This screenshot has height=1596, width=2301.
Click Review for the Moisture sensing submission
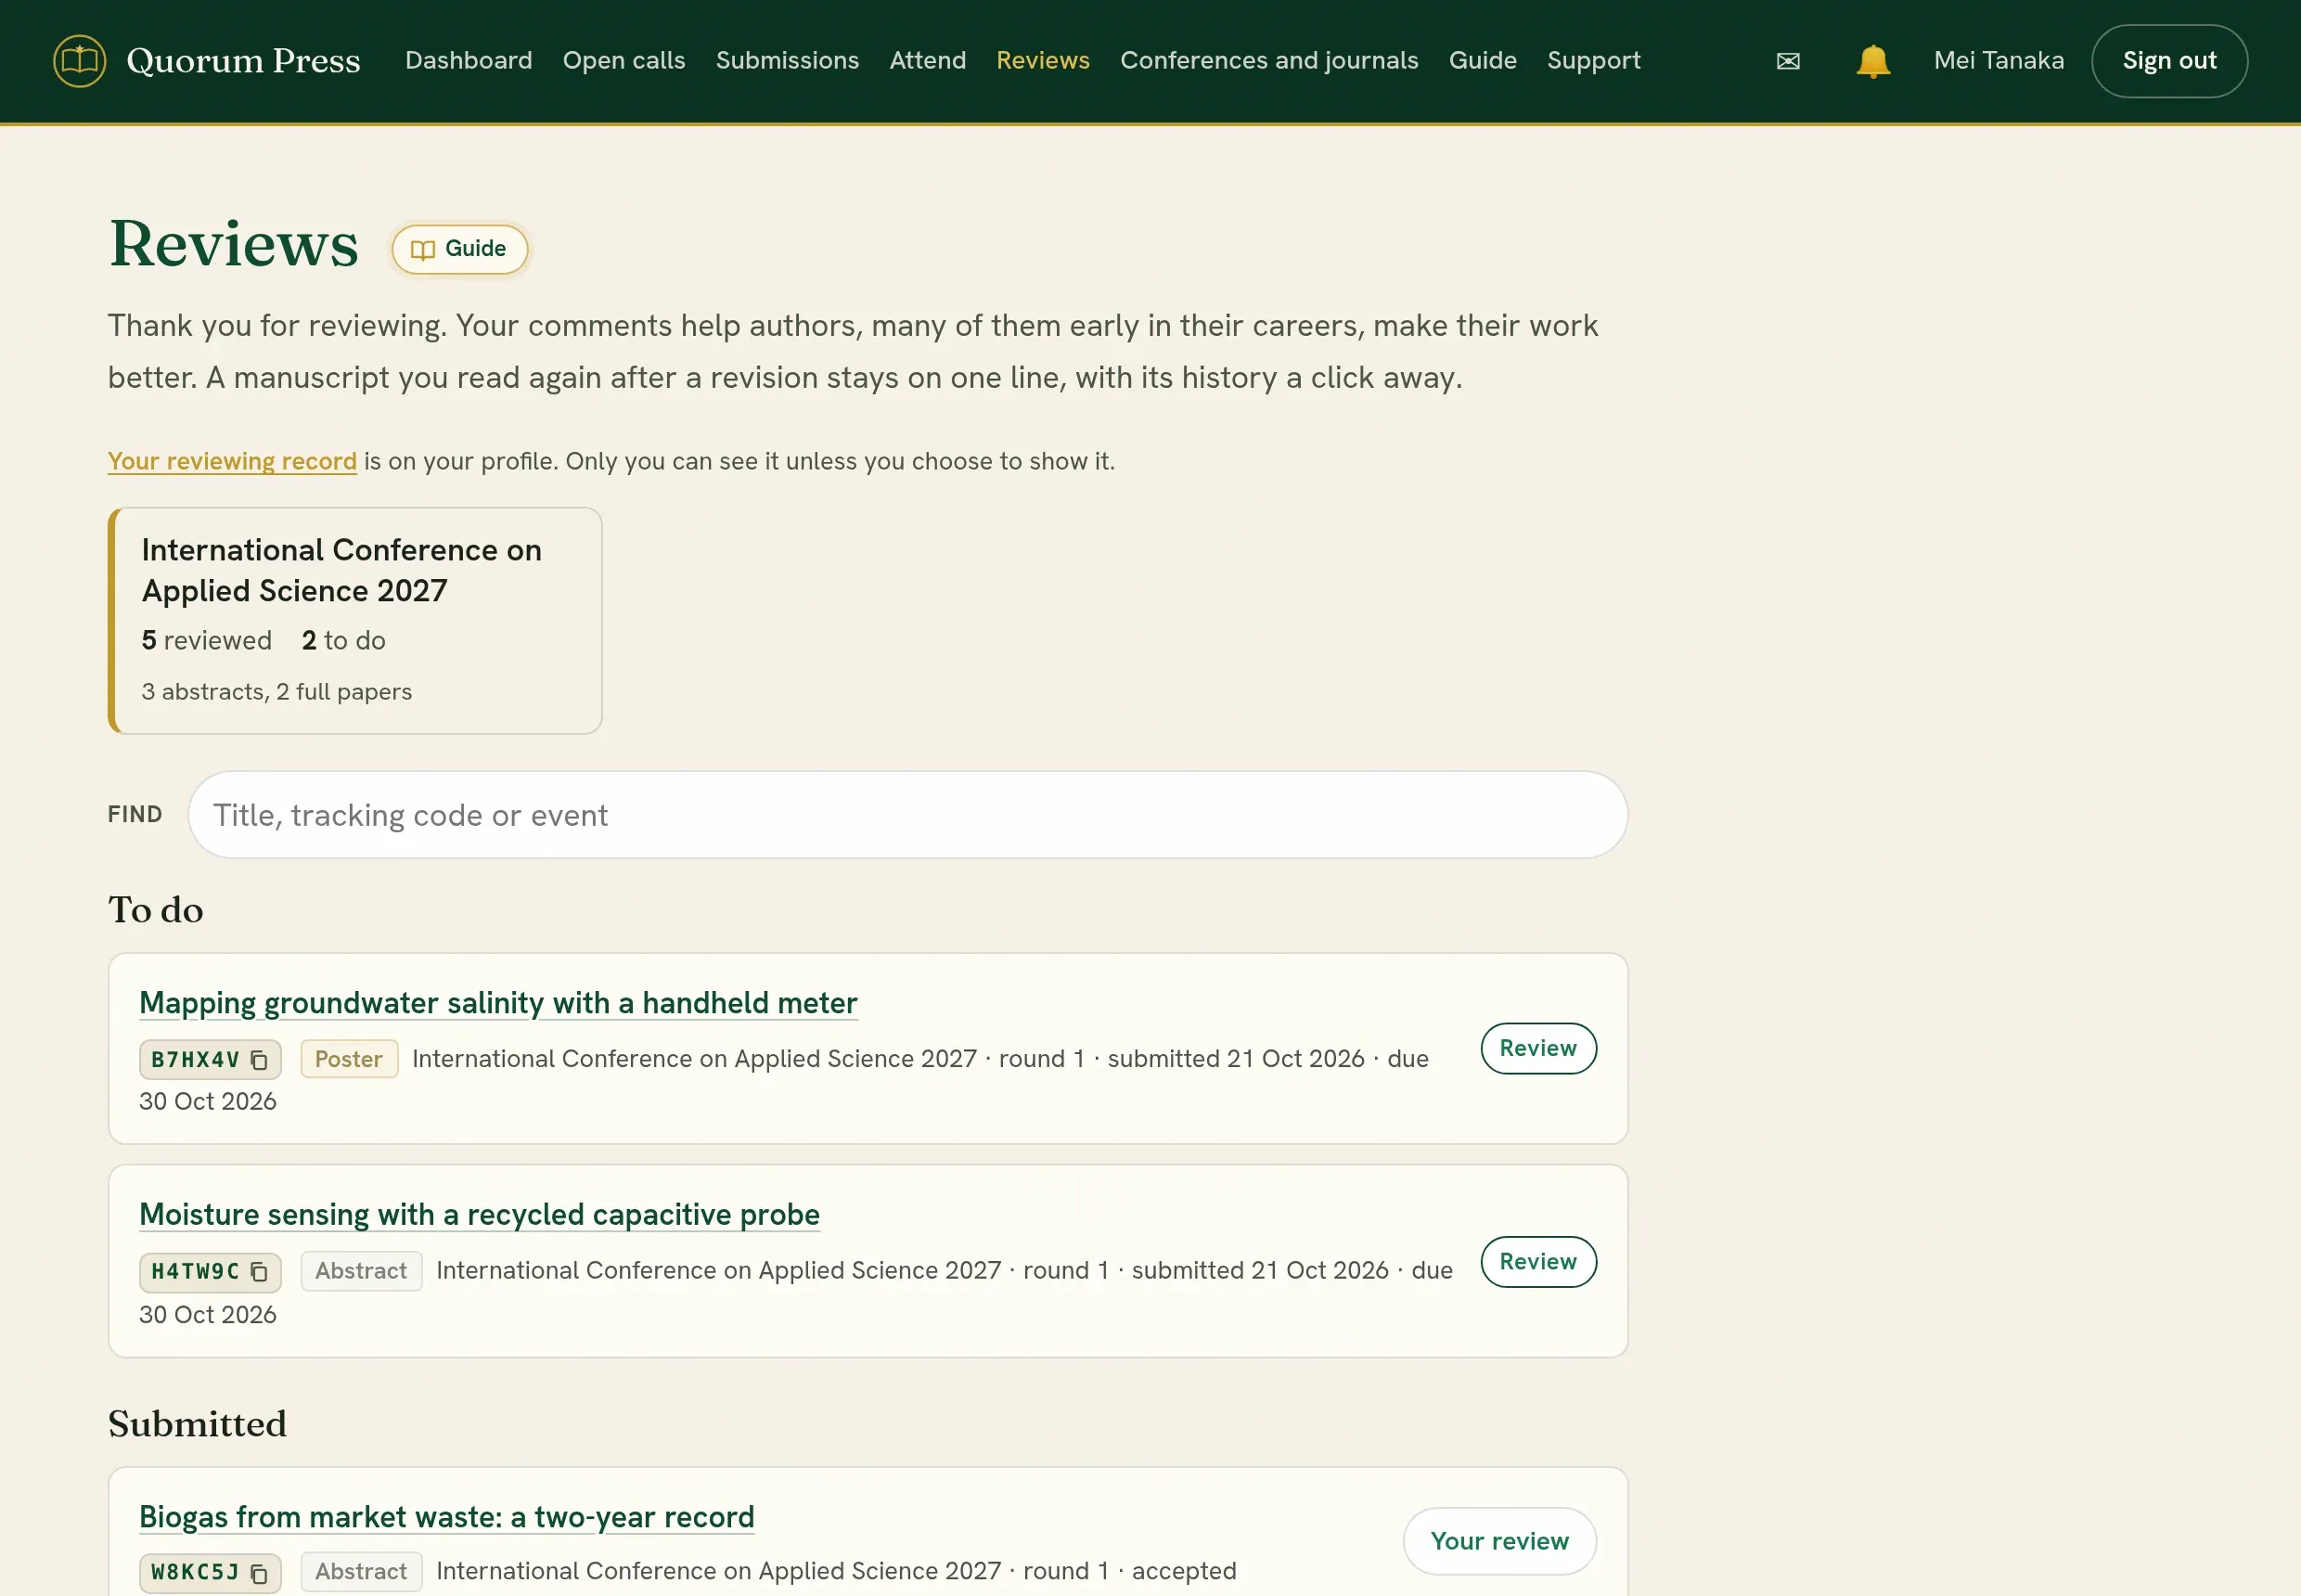click(x=1538, y=1262)
